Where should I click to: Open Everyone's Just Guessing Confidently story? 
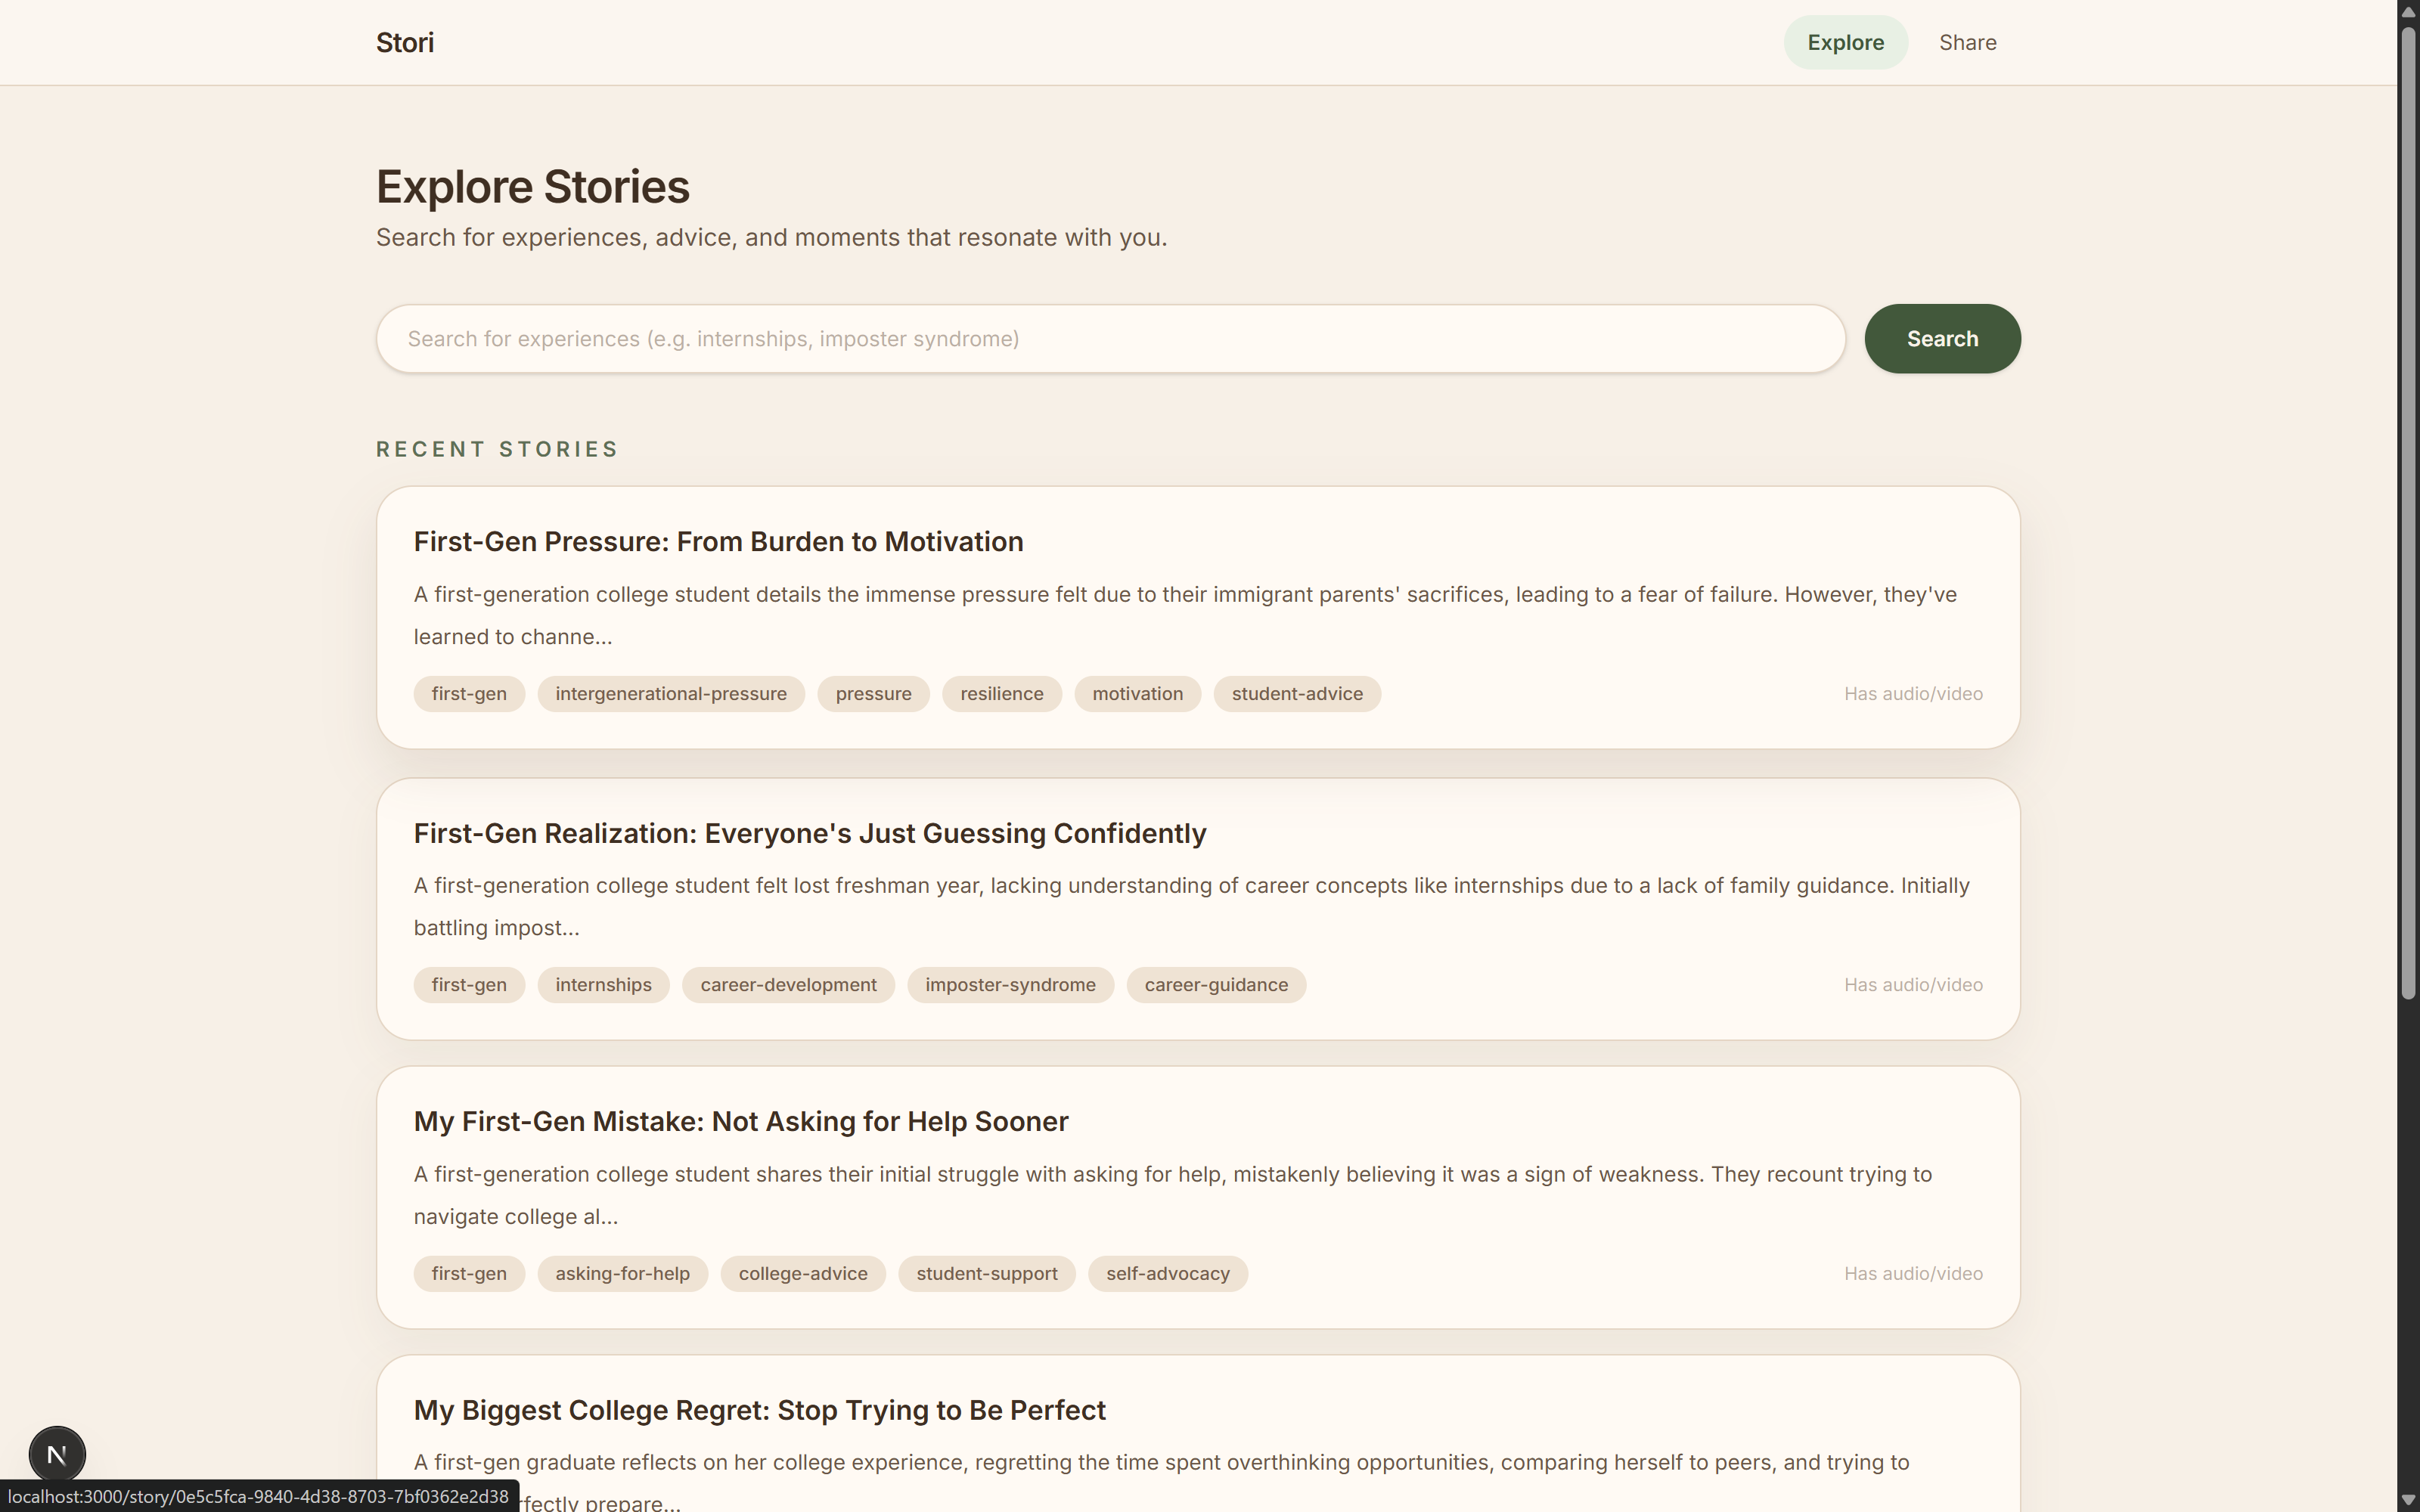(x=809, y=833)
